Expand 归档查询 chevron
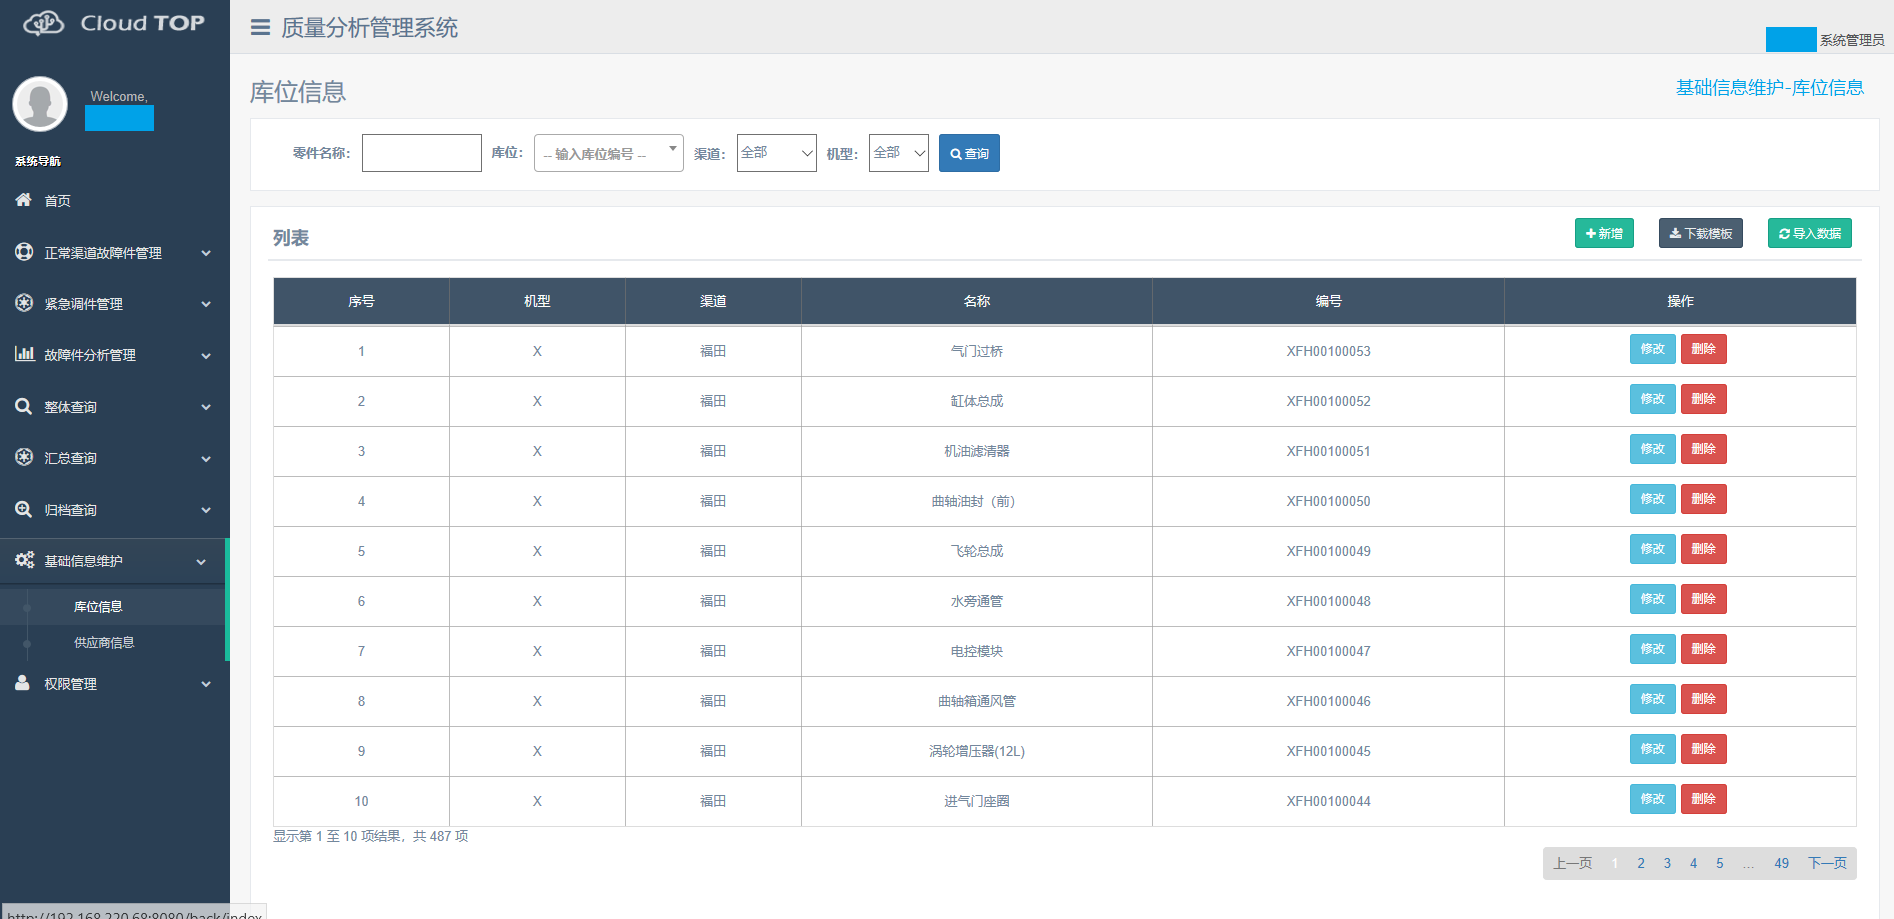The height and width of the screenshot is (919, 1894). click(x=206, y=510)
